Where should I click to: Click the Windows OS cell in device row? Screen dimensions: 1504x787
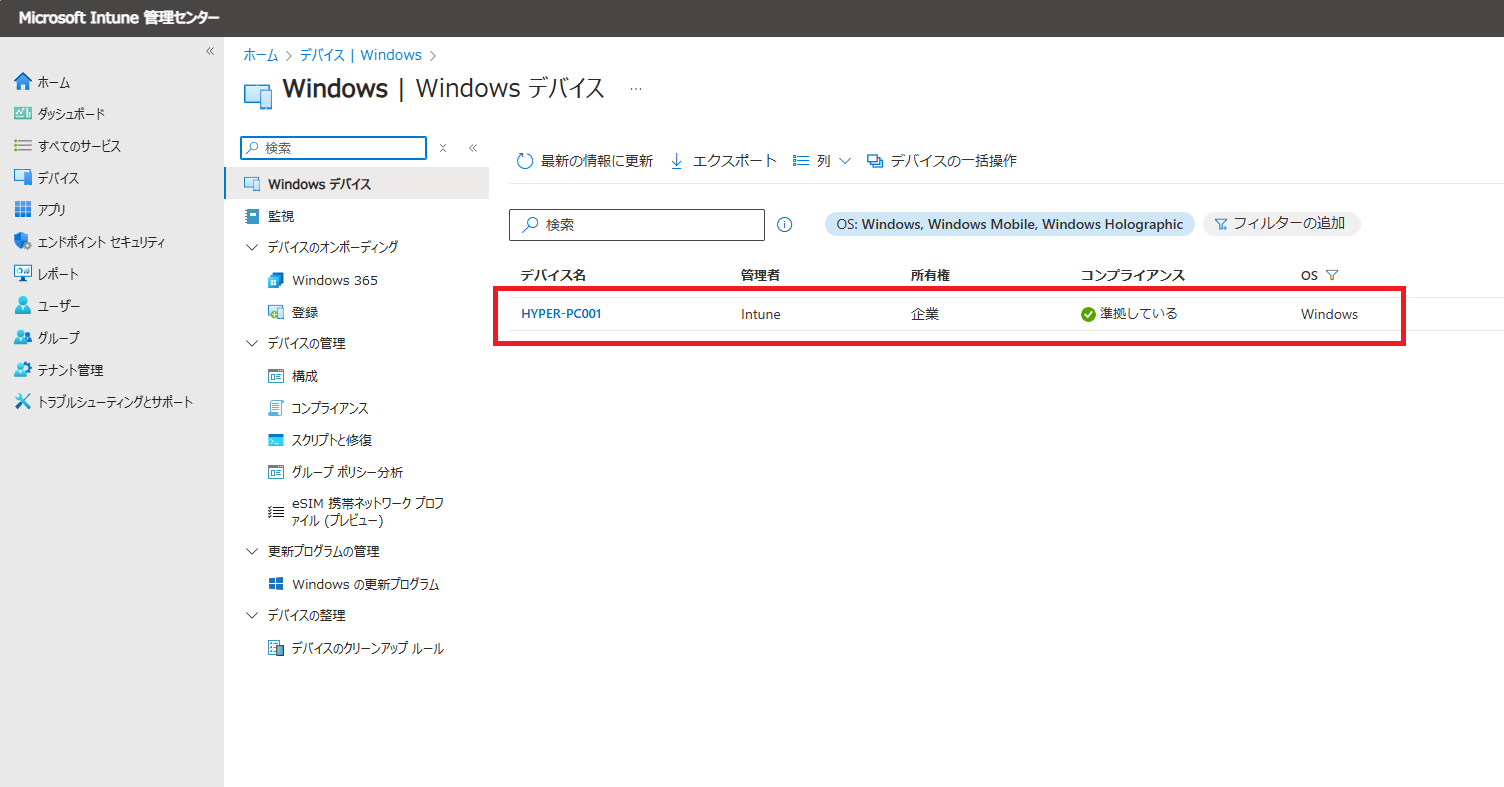(x=1329, y=314)
